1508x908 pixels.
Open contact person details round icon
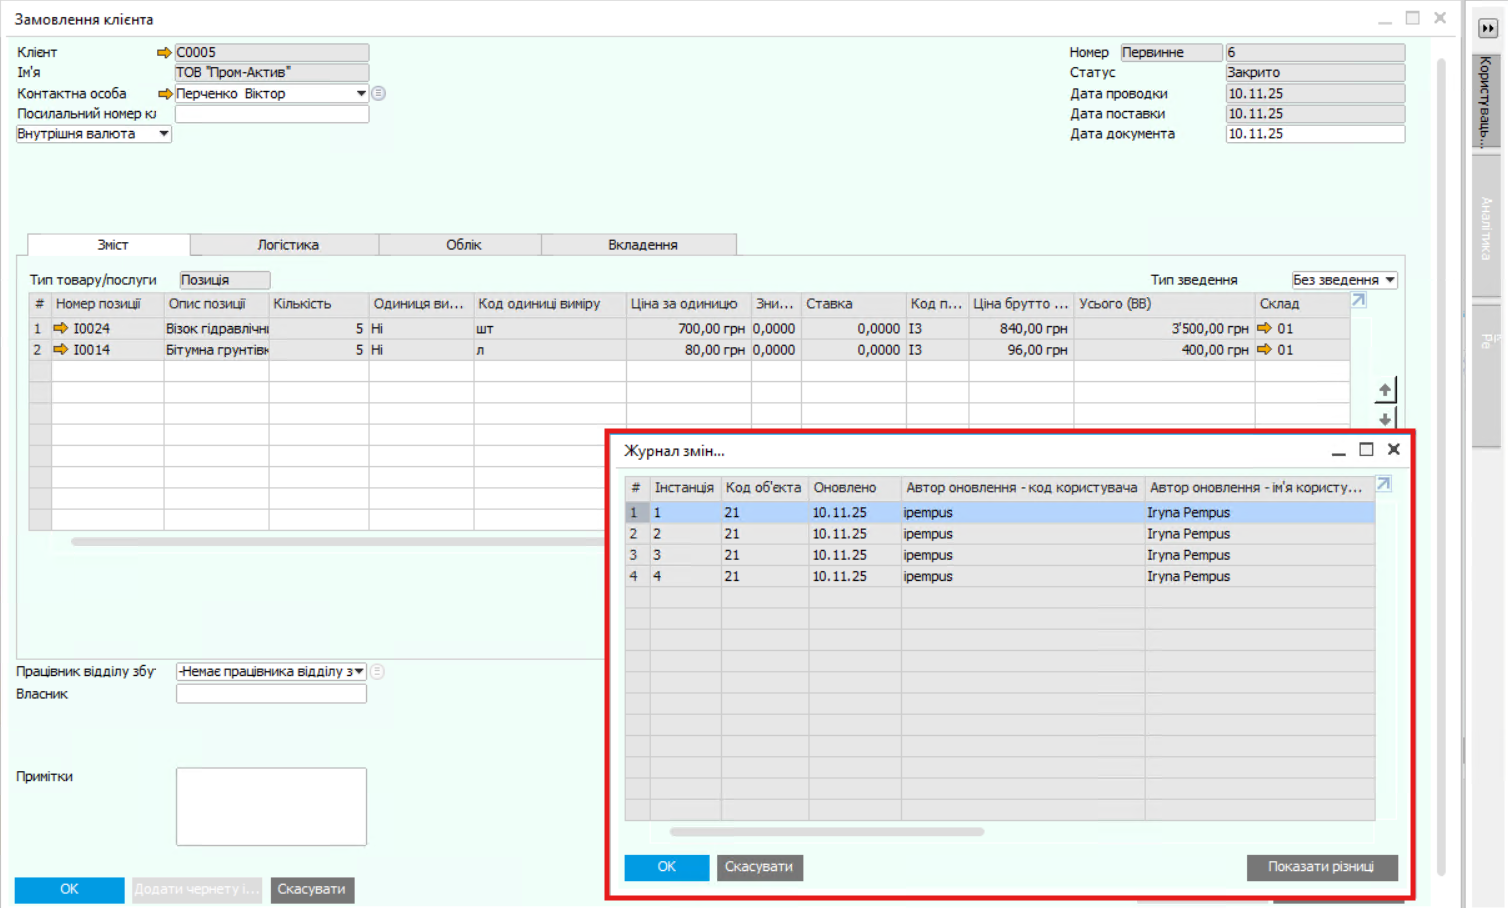coord(379,93)
